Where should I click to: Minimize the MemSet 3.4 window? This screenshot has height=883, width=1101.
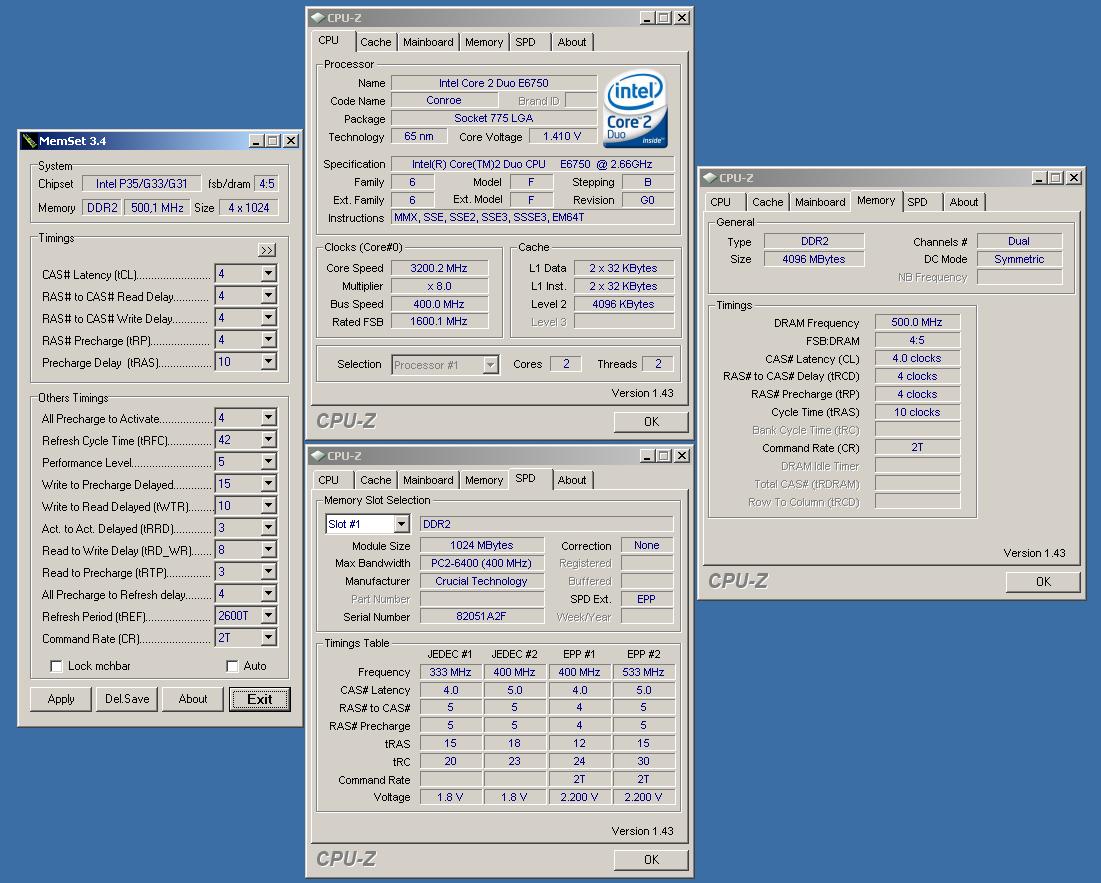[x=257, y=141]
